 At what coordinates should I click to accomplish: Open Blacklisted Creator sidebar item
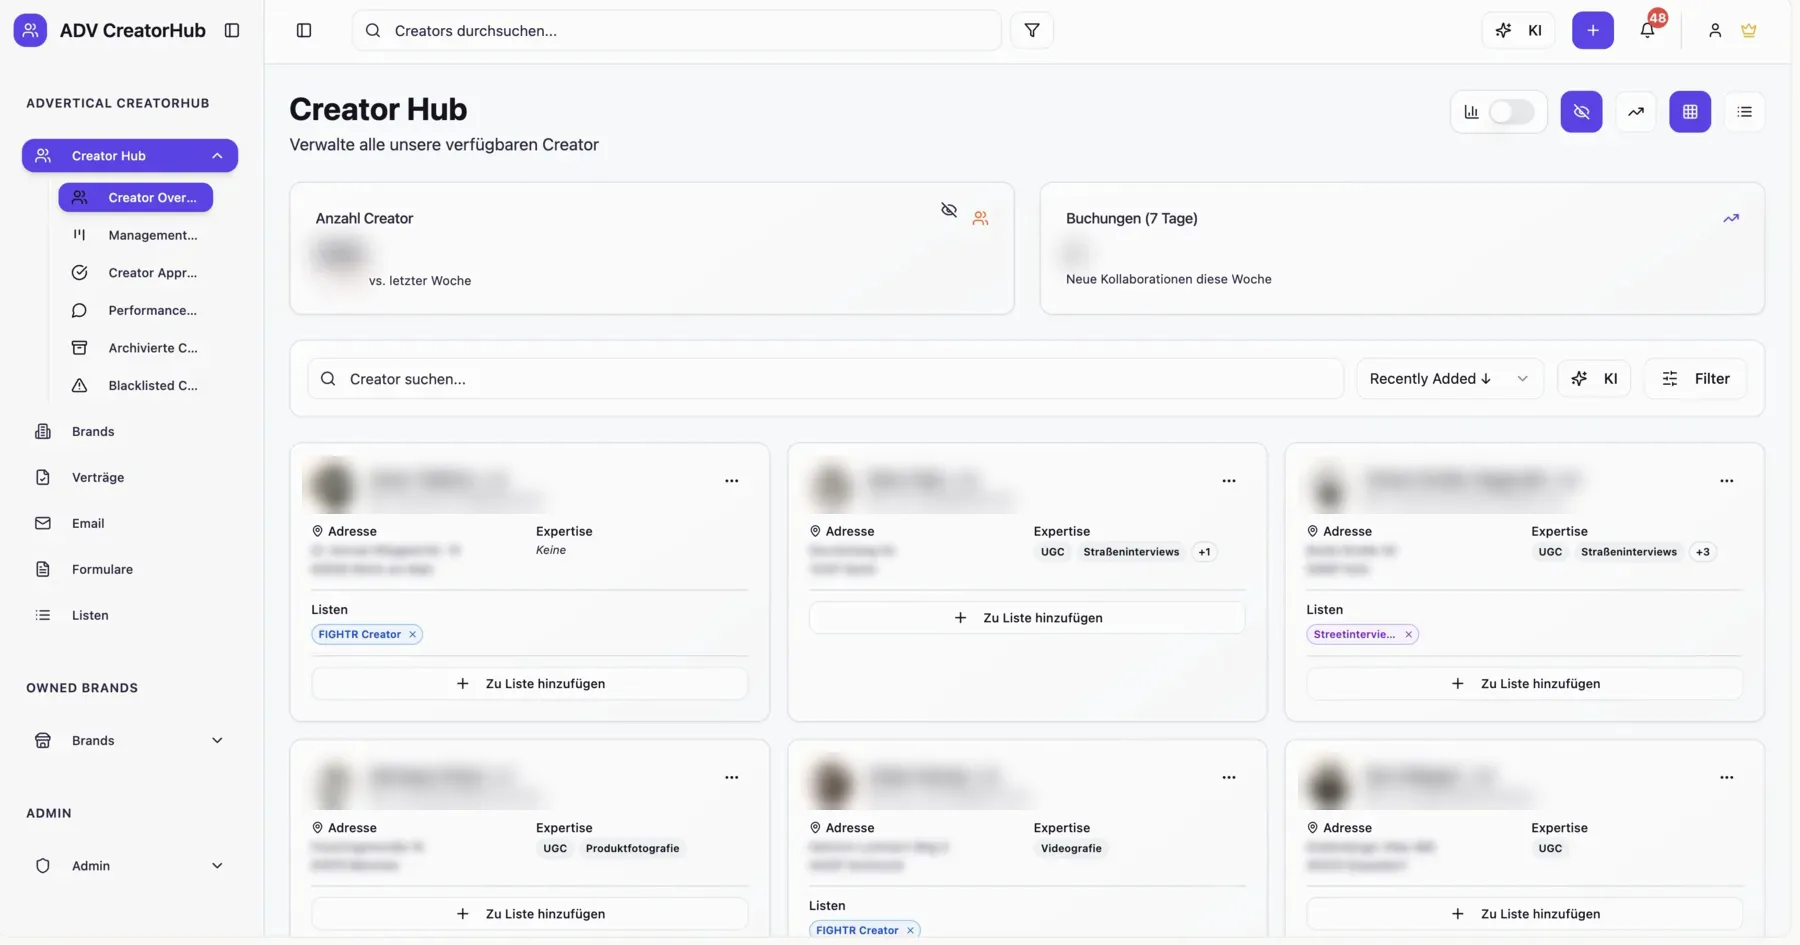(x=135, y=385)
